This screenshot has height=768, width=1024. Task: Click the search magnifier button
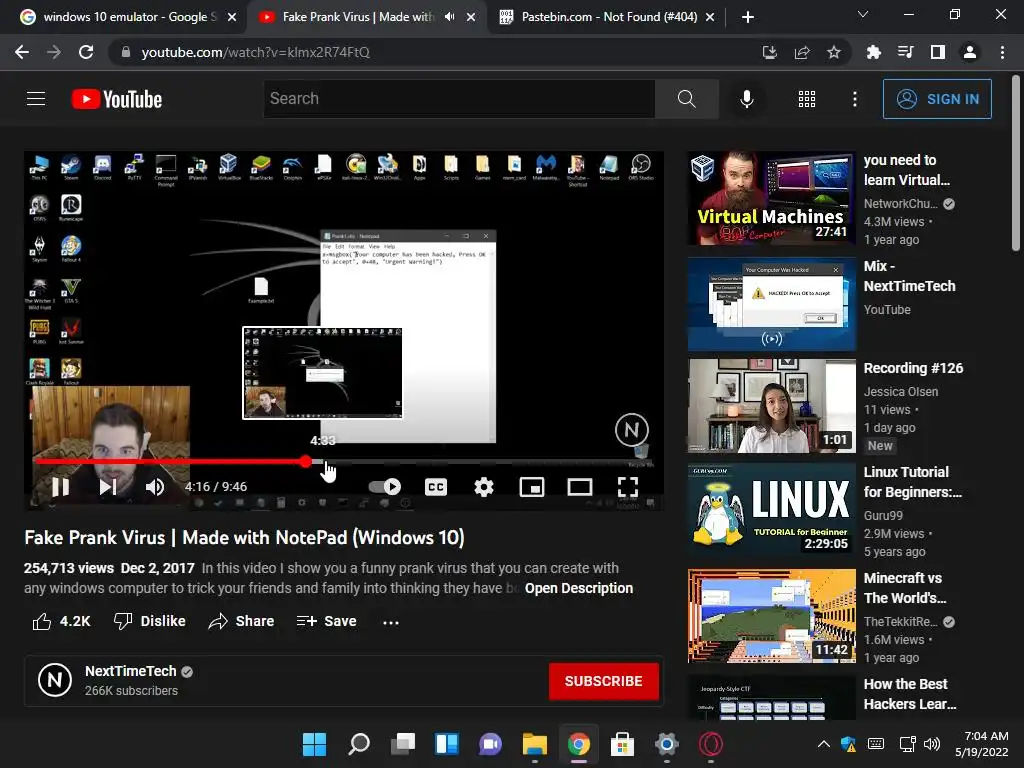[686, 99]
